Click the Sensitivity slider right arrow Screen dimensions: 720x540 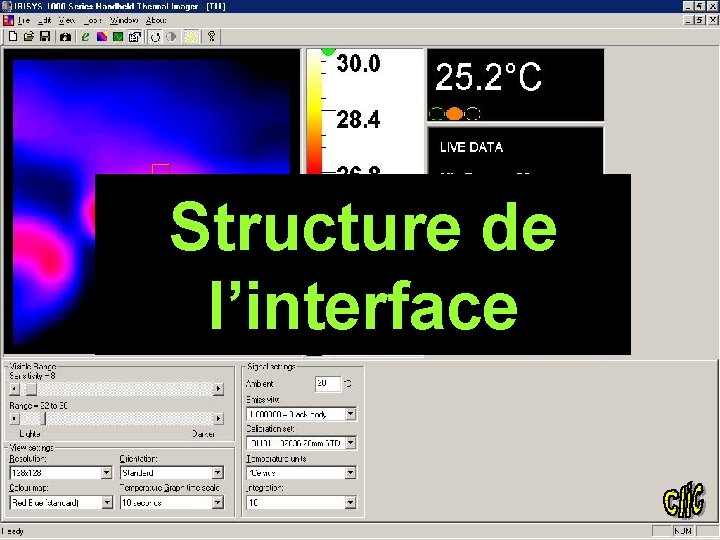click(x=218, y=389)
